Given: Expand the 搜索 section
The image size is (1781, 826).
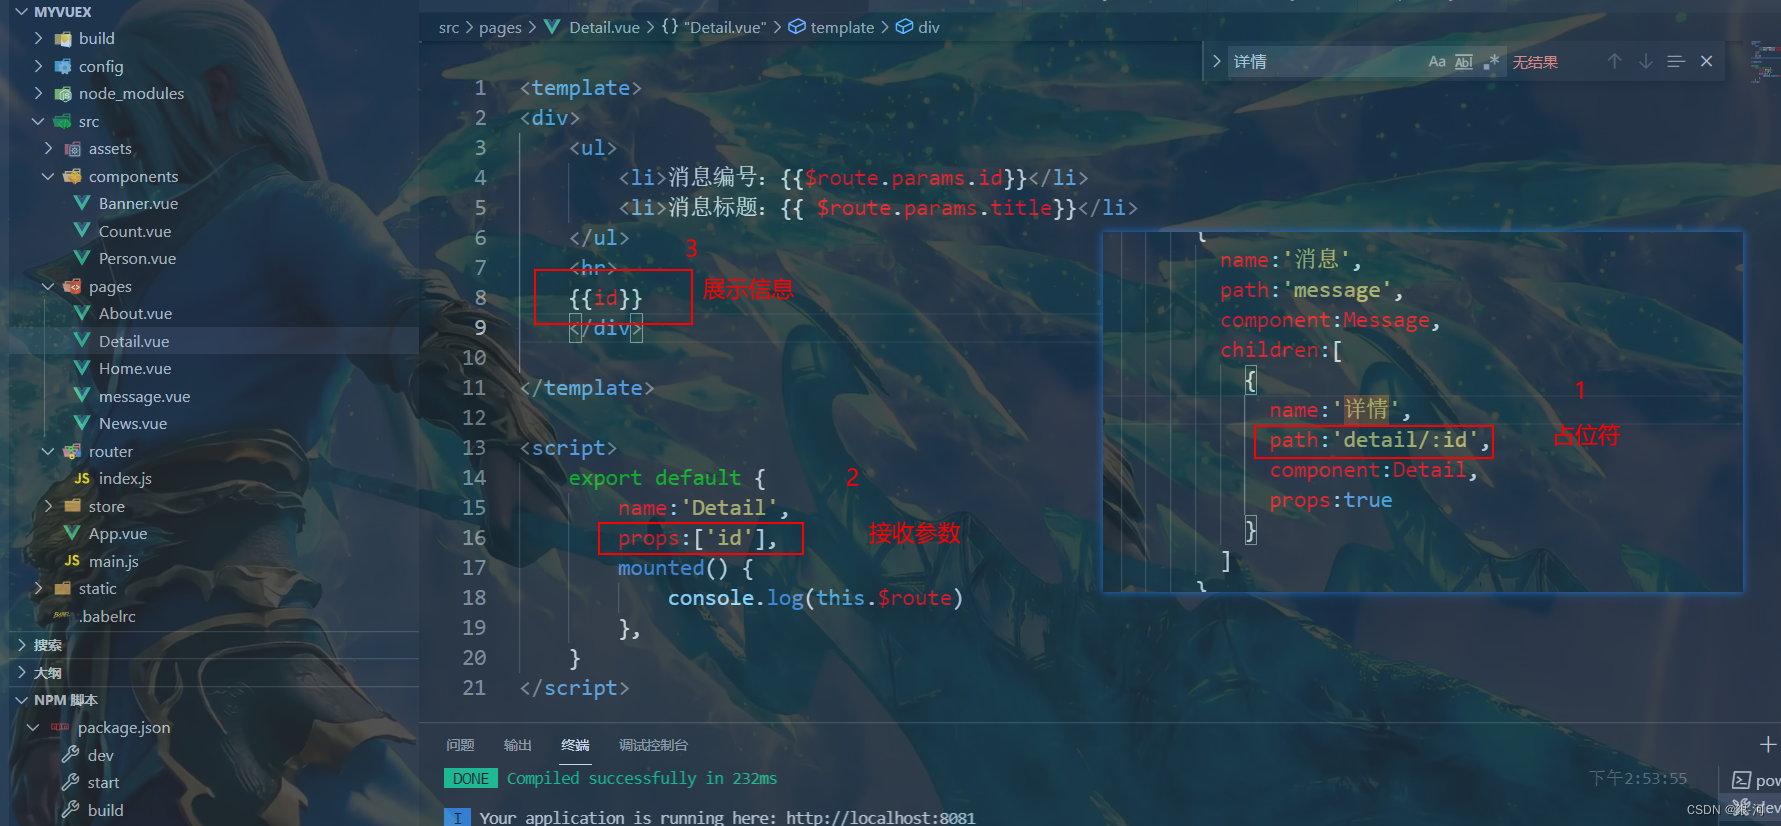Looking at the screenshot, I should 47,645.
